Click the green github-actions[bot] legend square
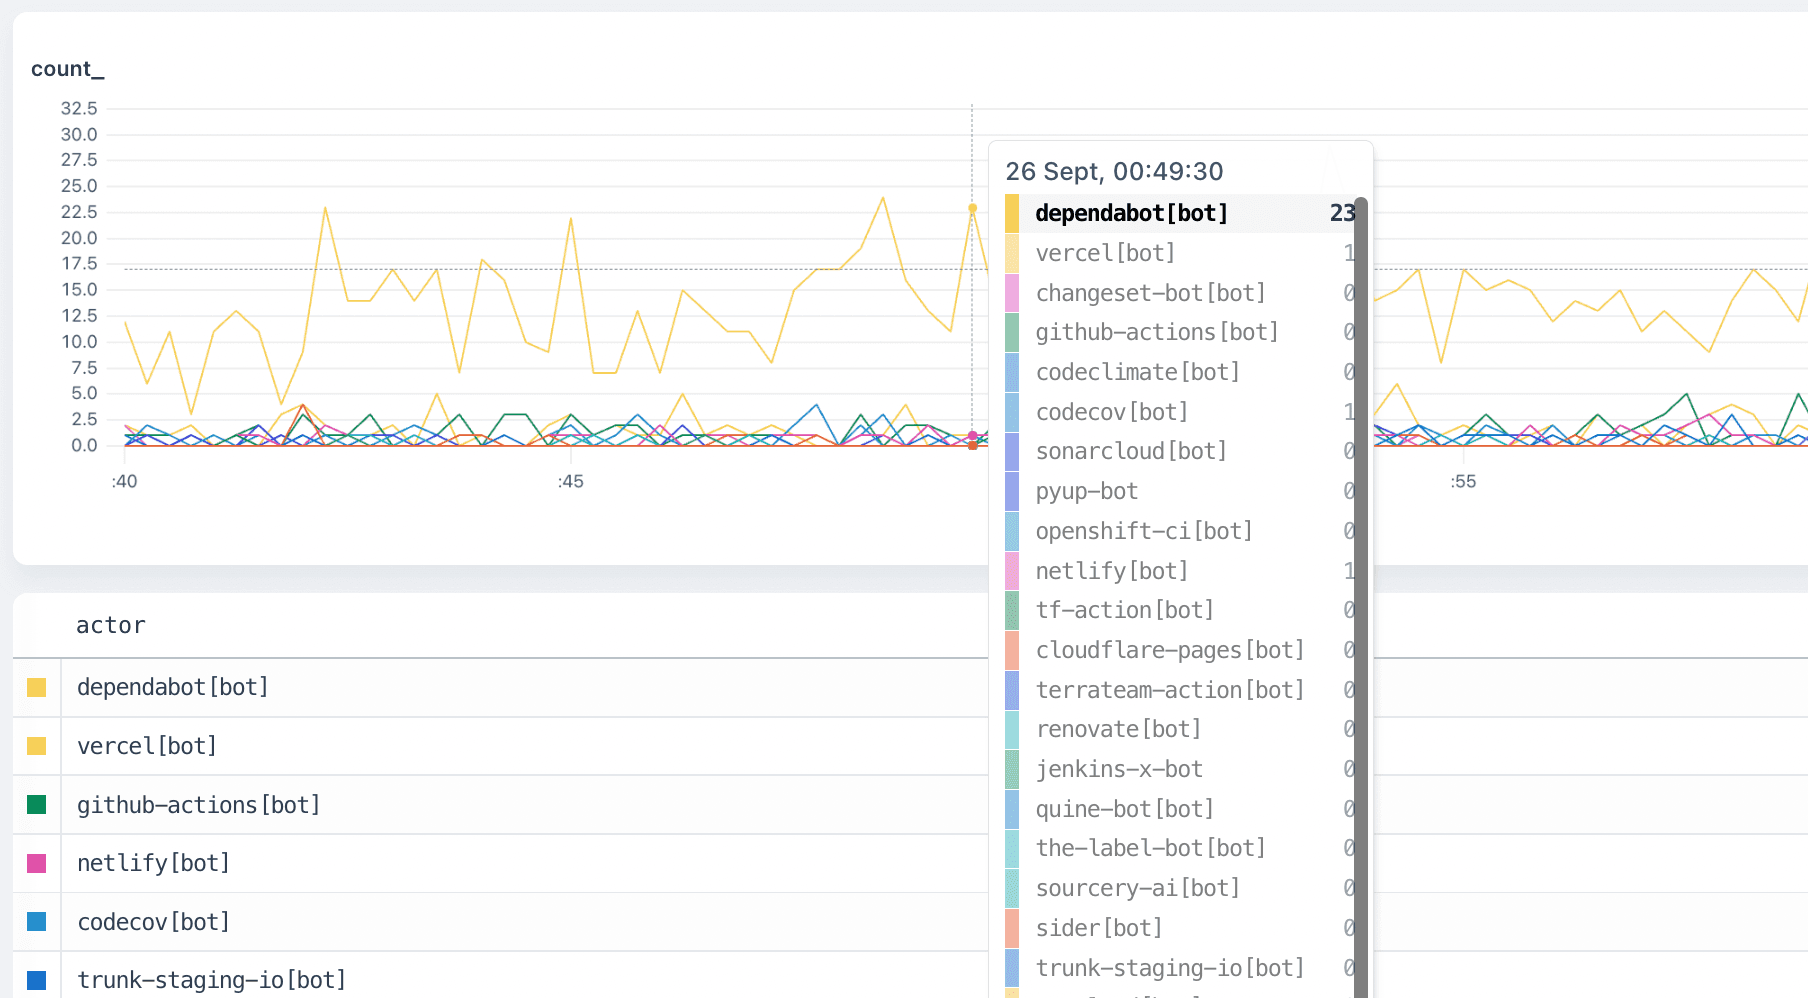The image size is (1808, 998). pyautogui.click(x=1013, y=332)
